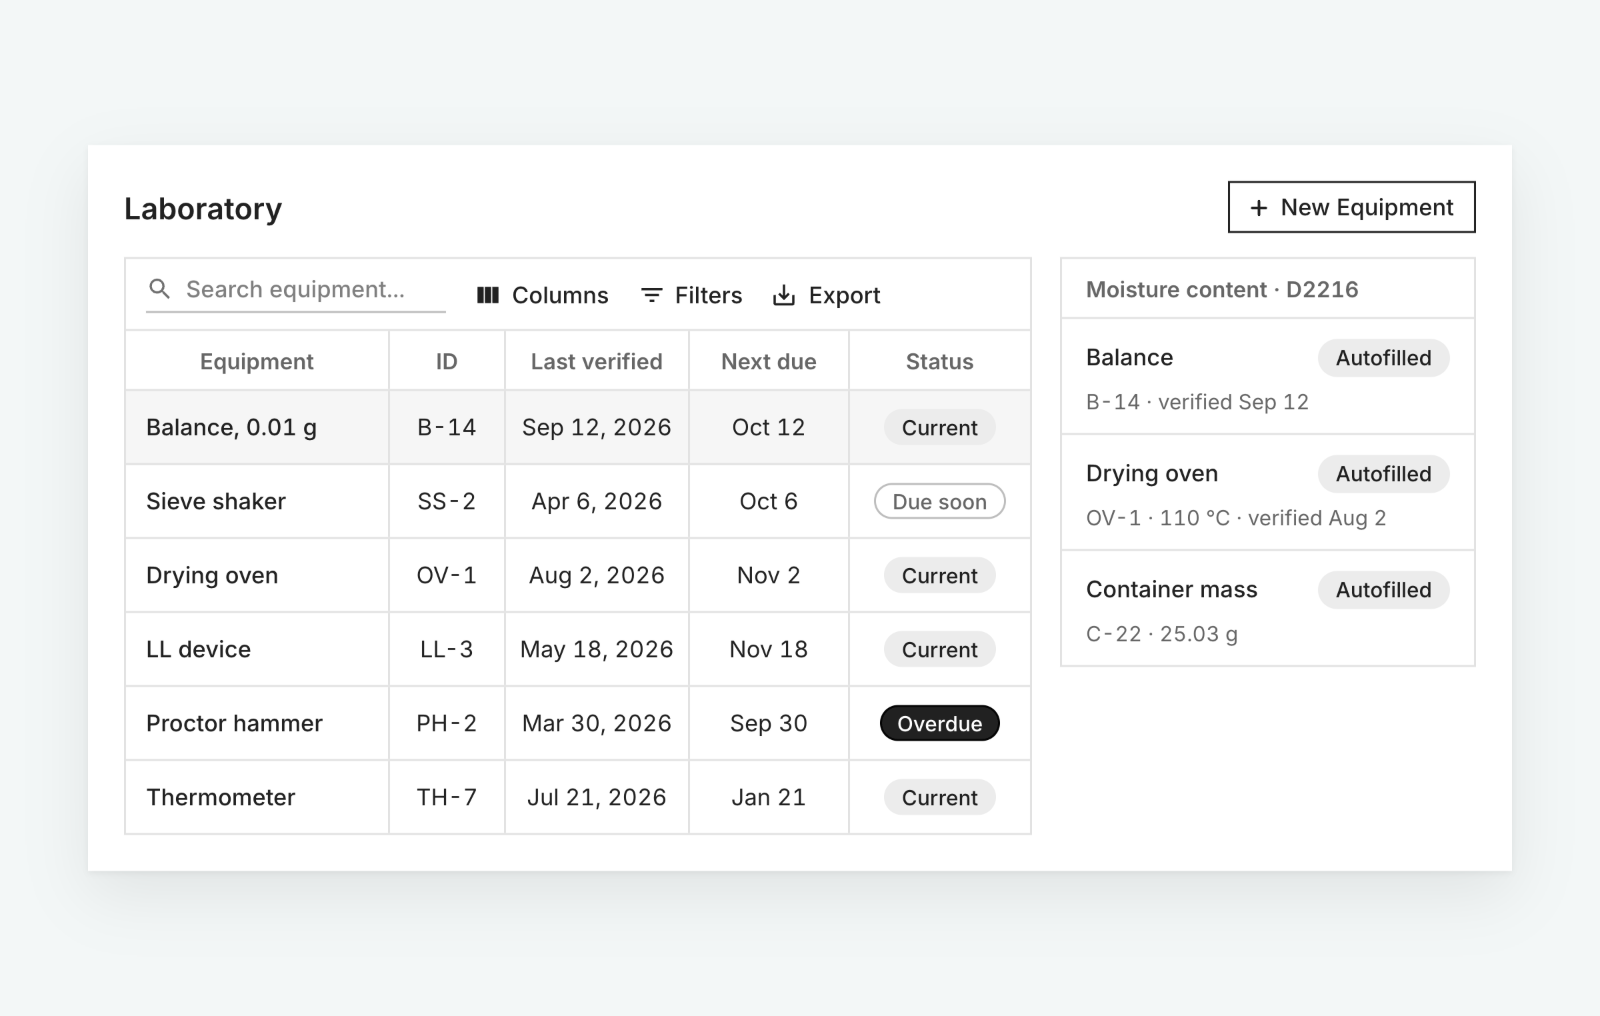This screenshot has height=1016, width=1600.
Task: Click the Next due column header
Action: coord(769,361)
